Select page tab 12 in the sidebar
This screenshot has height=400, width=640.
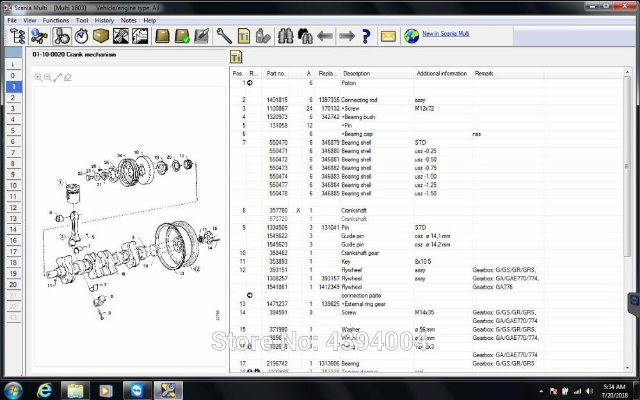(x=13, y=207)
